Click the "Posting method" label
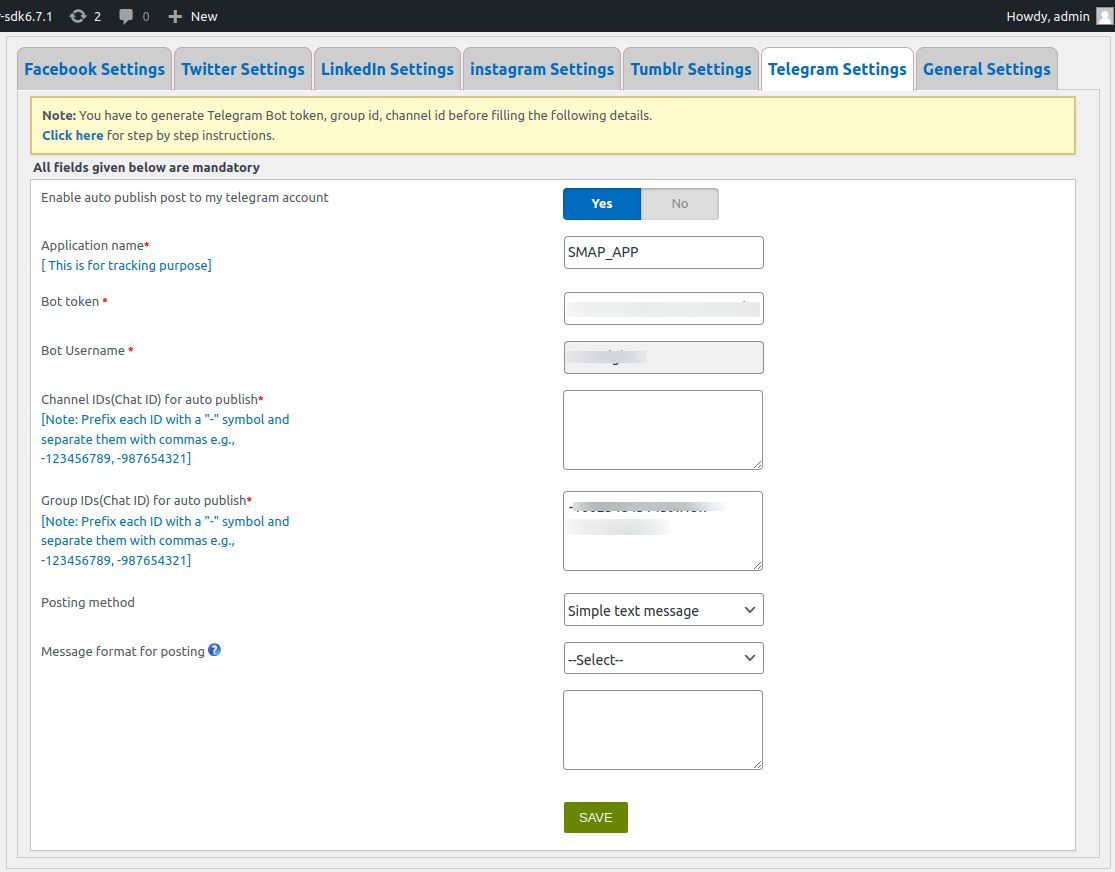Screen dimensions: 1115x872 [87, 602]
